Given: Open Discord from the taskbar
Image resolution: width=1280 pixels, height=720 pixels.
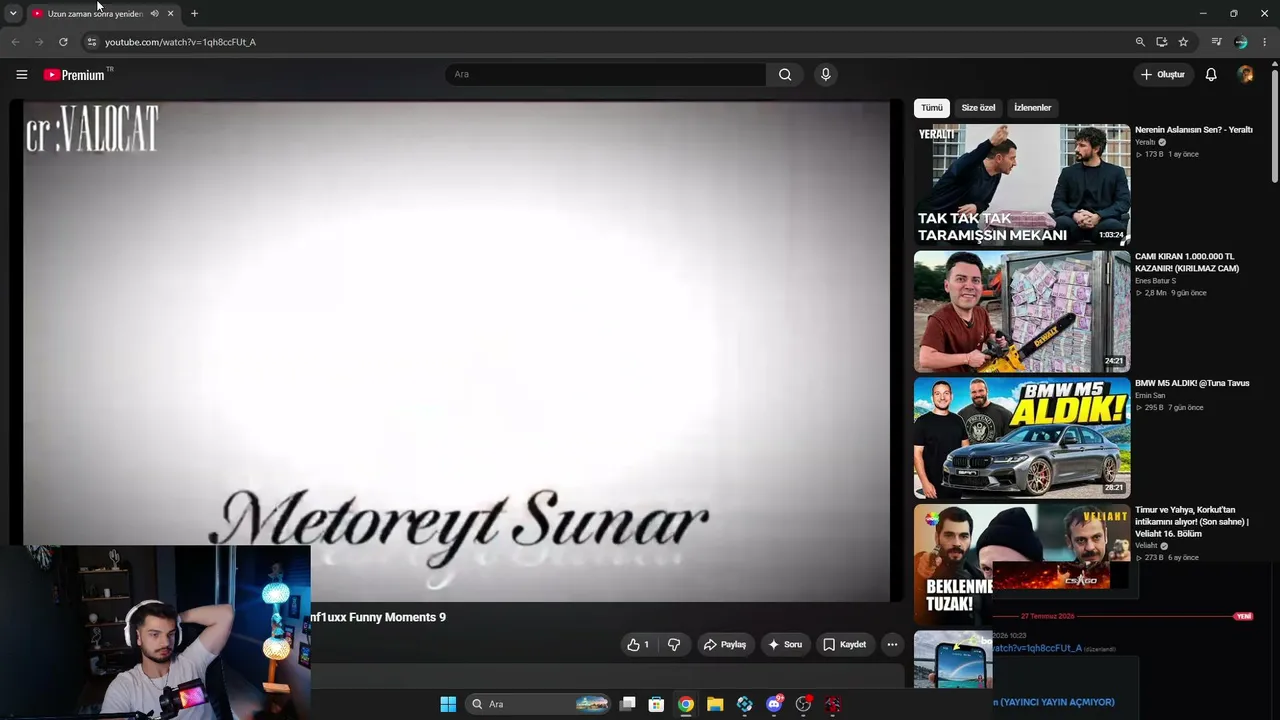Looking at the screenshot, I should (x=774, y=704).
